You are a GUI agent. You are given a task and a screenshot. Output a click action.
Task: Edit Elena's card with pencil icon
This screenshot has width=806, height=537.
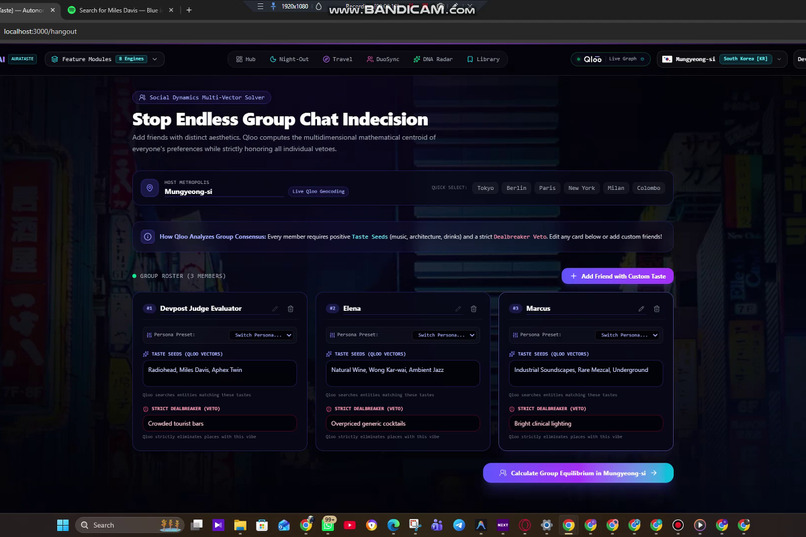[x=458, y=309]
